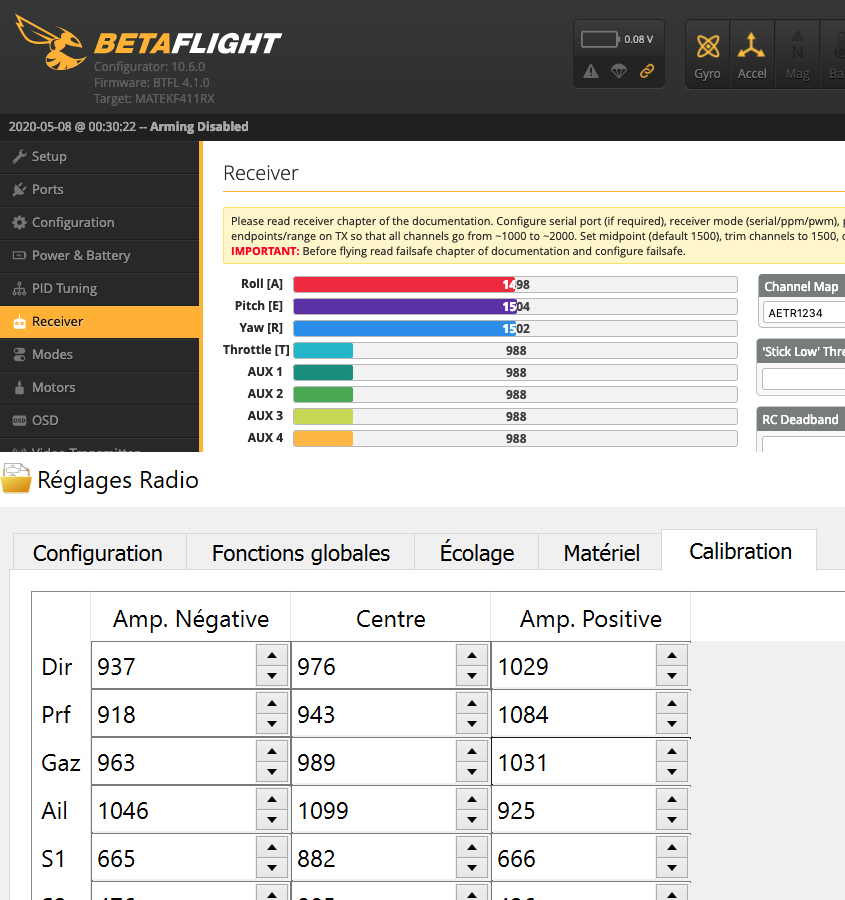Select the Receiver tab in the sidebar
845x900 pixels.
coord(100,321)
